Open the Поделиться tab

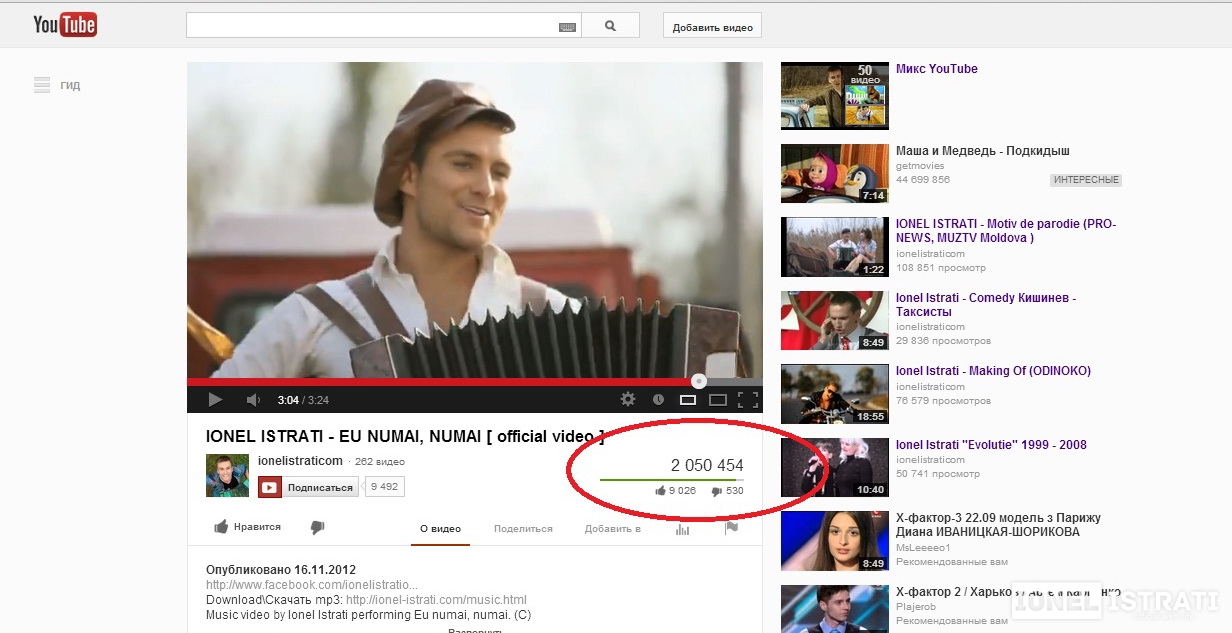click(x=523, y=529)
